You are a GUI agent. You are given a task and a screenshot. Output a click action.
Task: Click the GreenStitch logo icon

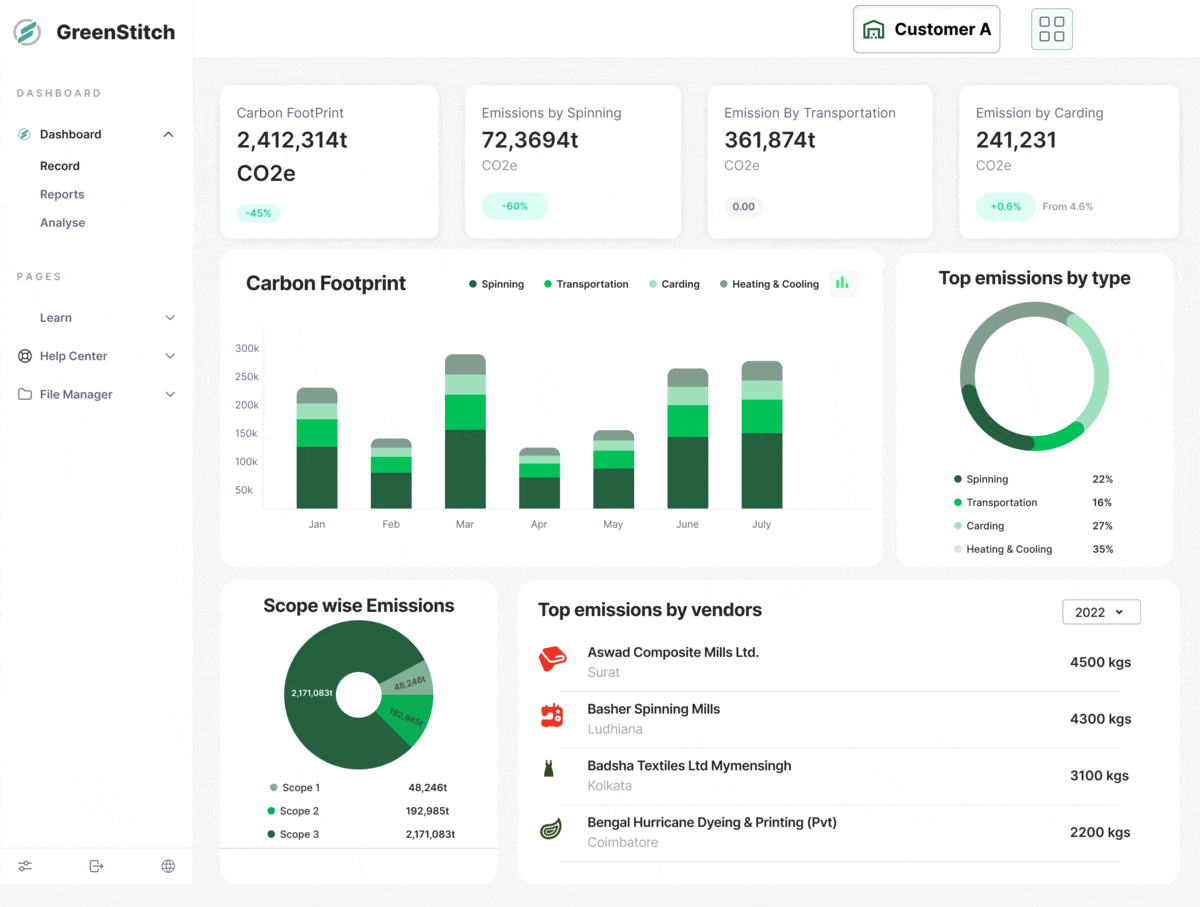coord(27,32)
